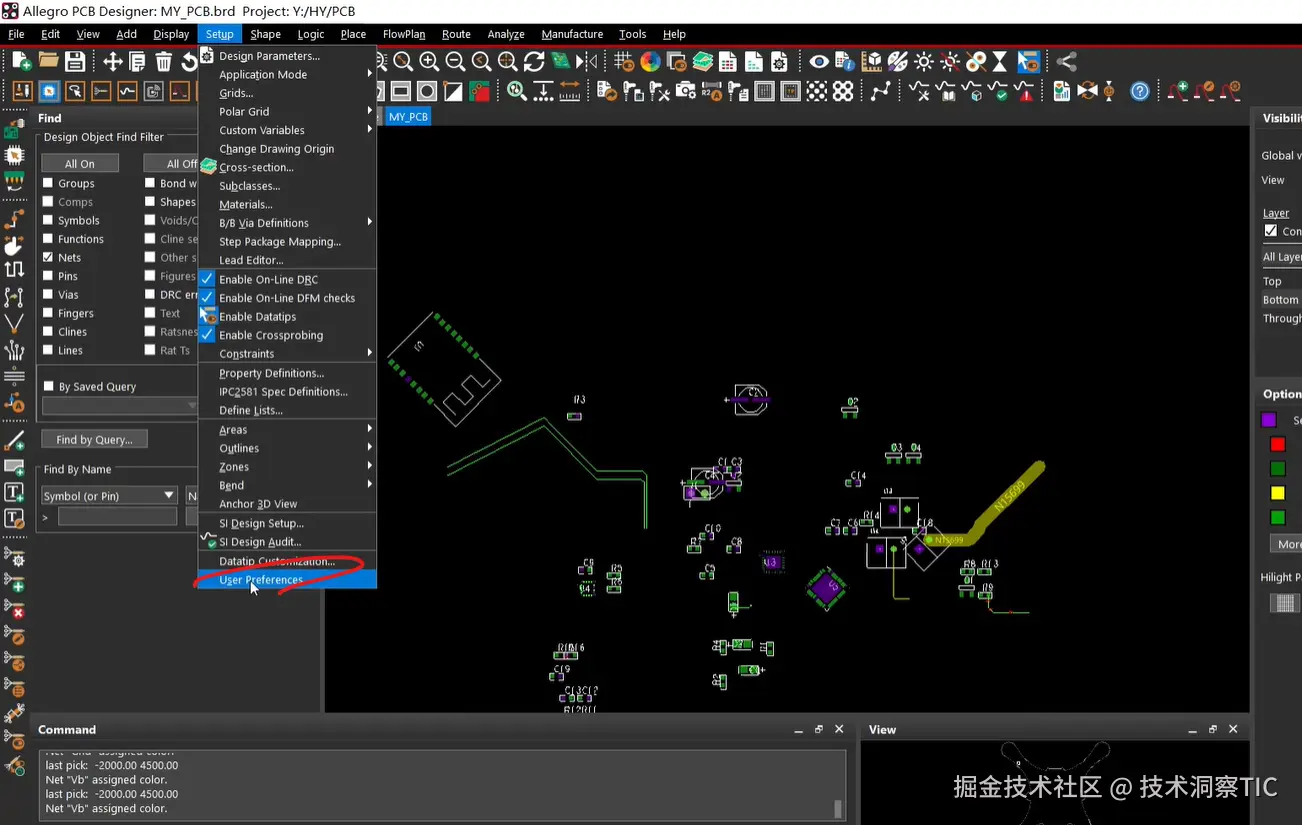Open the Manufacture menu
This screenshot has height=825, width=1302.
pyautogui.click(x=572, y=34)
